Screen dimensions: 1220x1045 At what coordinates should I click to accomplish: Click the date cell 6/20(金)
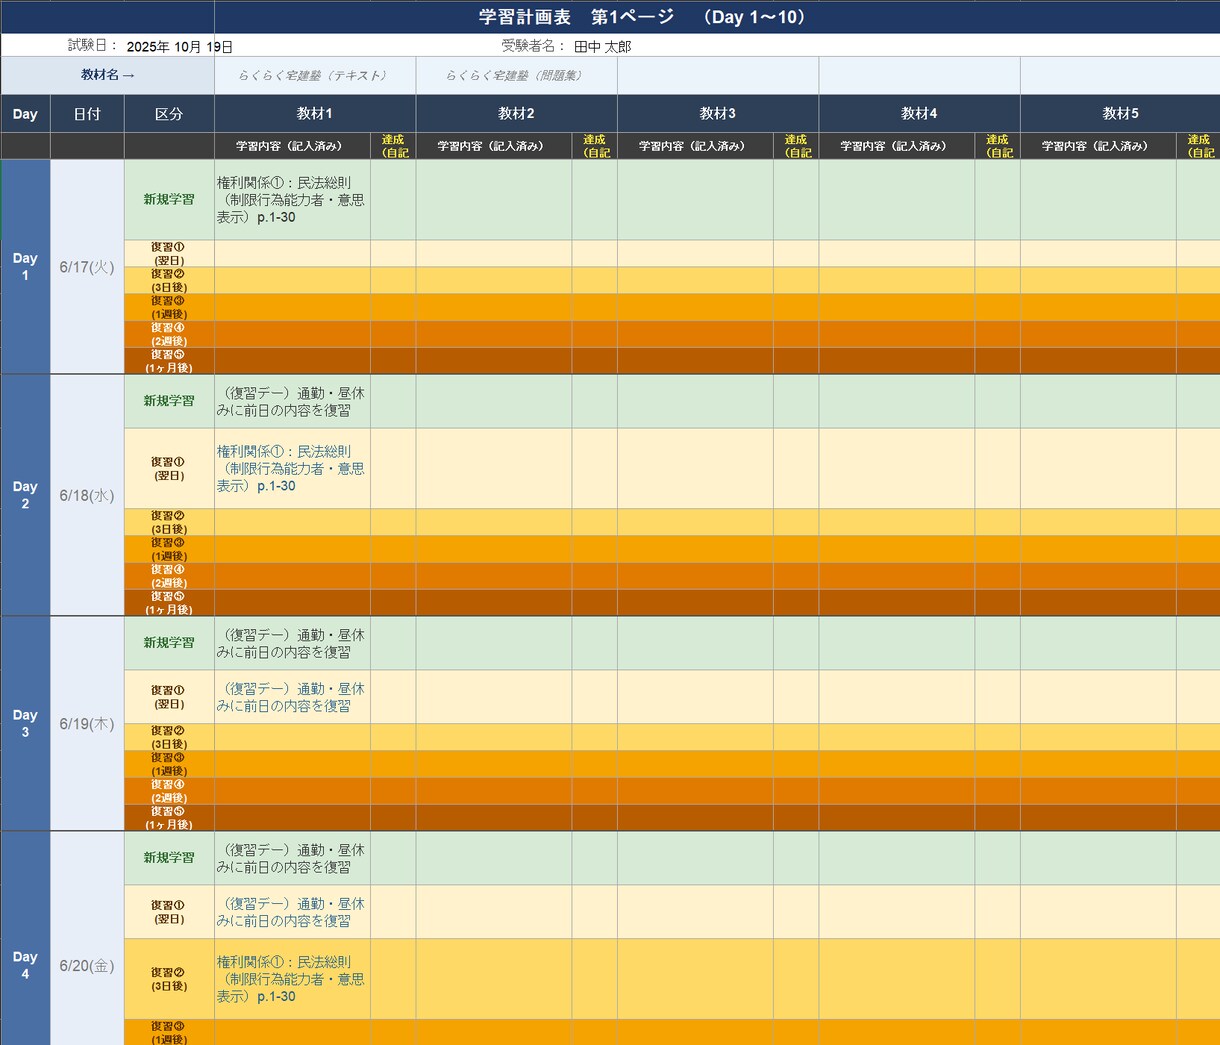click(x=87, y=965)
